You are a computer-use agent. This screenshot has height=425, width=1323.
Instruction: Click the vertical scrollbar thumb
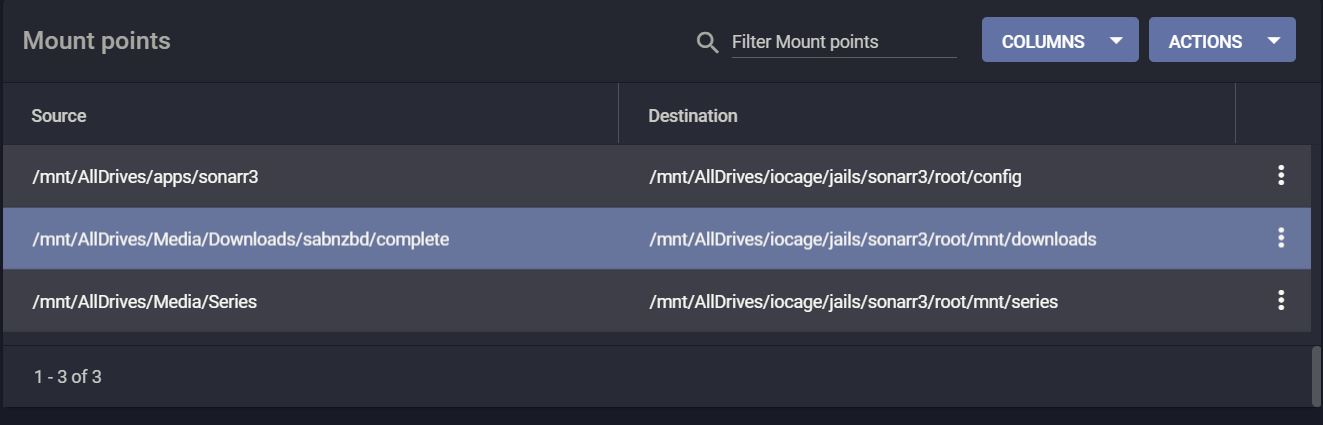pyautogui.click(x=1316, y=376)
